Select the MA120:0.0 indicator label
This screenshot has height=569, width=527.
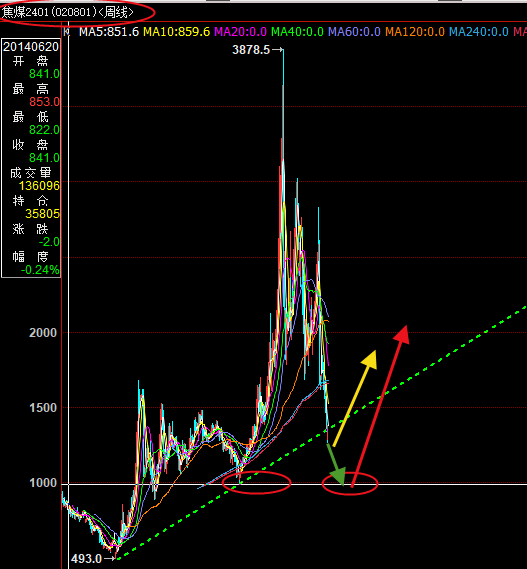415,32
